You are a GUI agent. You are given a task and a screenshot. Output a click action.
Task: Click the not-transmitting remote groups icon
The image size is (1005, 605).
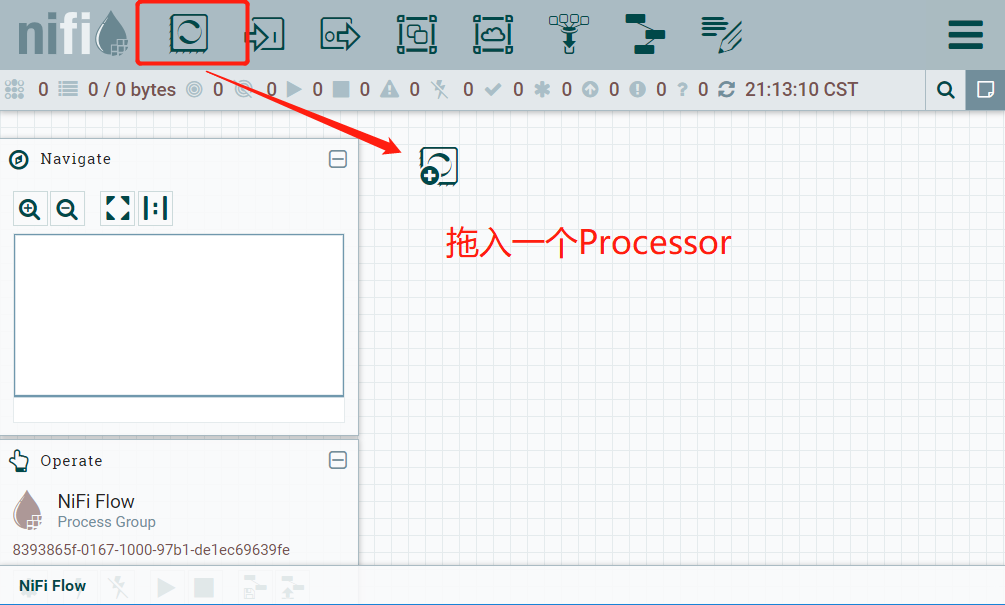244,89
